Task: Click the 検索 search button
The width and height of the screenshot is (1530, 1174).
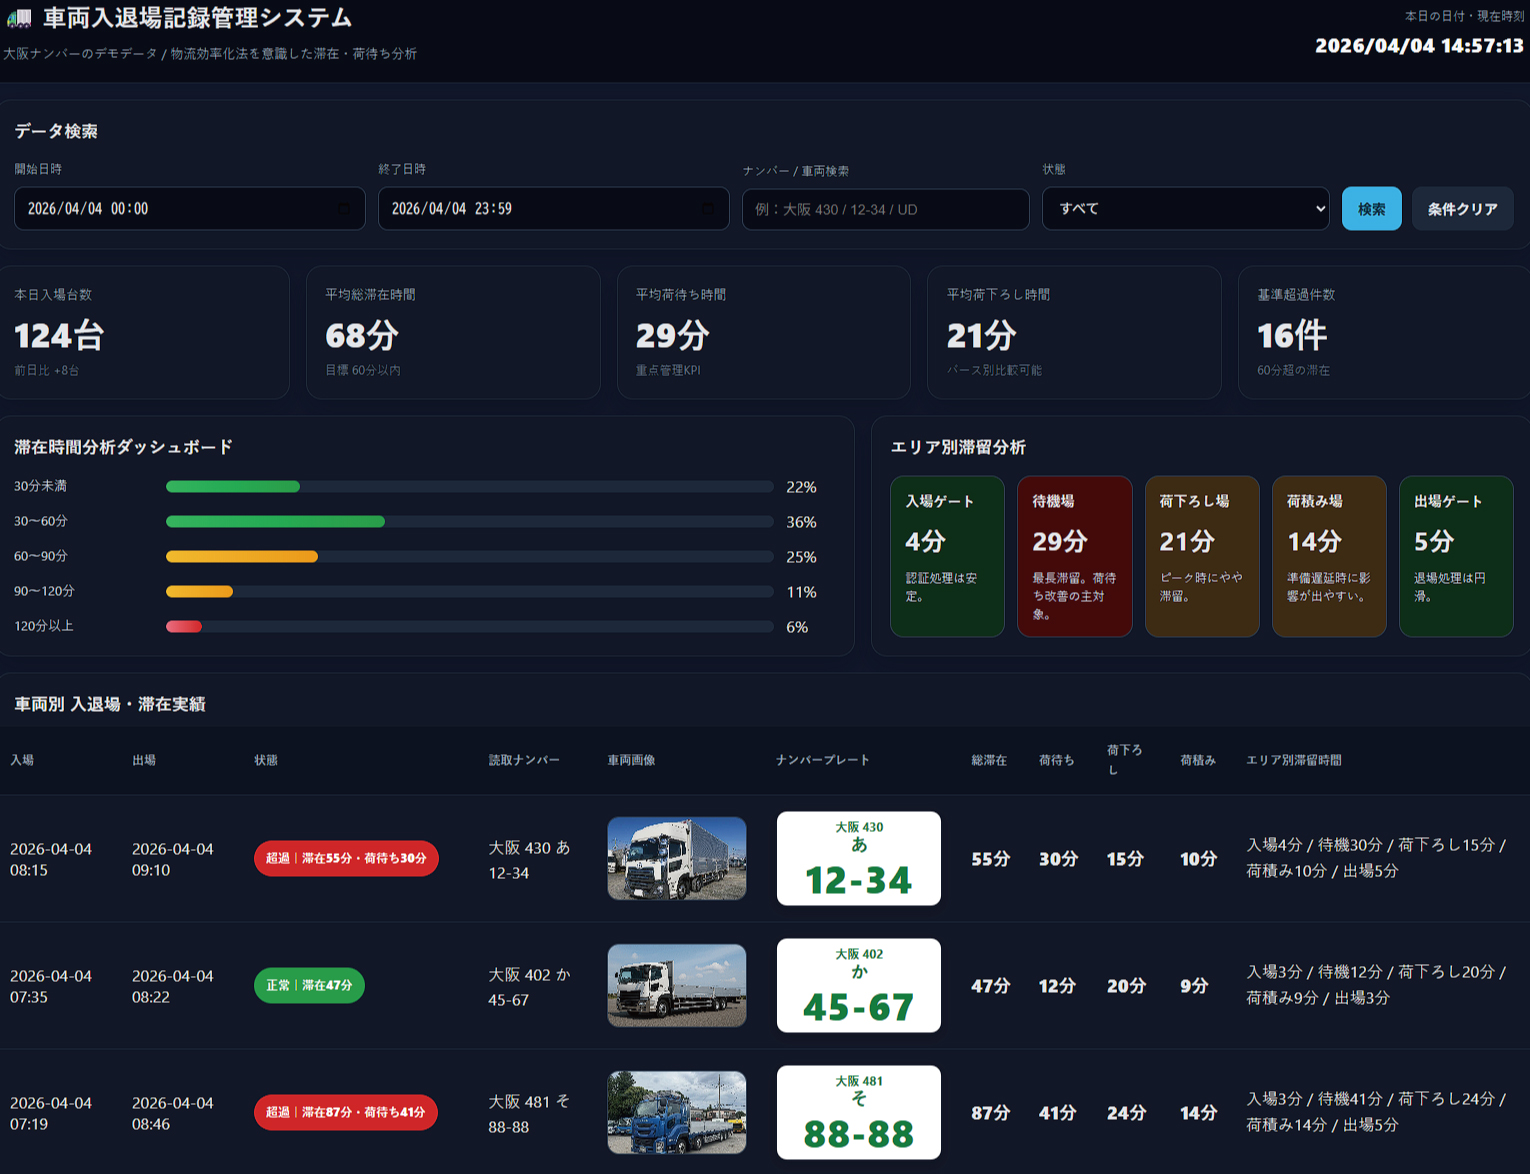Action: 1371,209
